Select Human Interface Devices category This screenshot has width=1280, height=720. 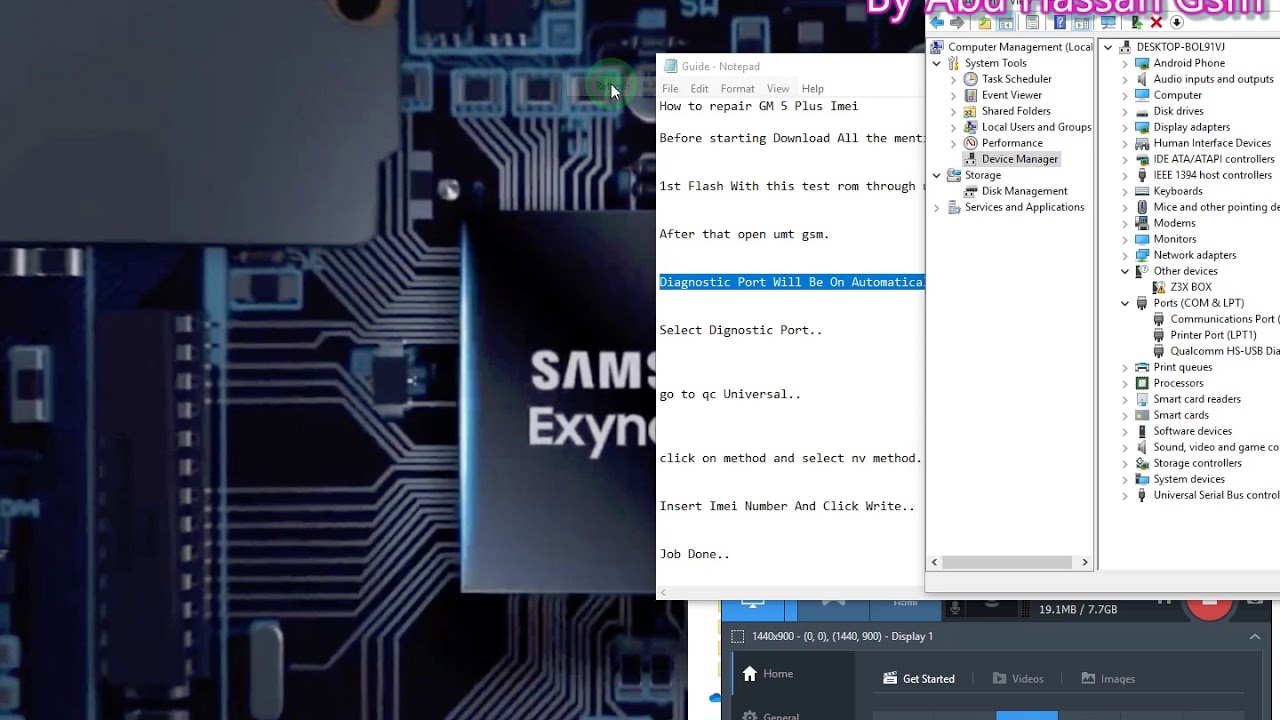click(x=1203, y=143)
